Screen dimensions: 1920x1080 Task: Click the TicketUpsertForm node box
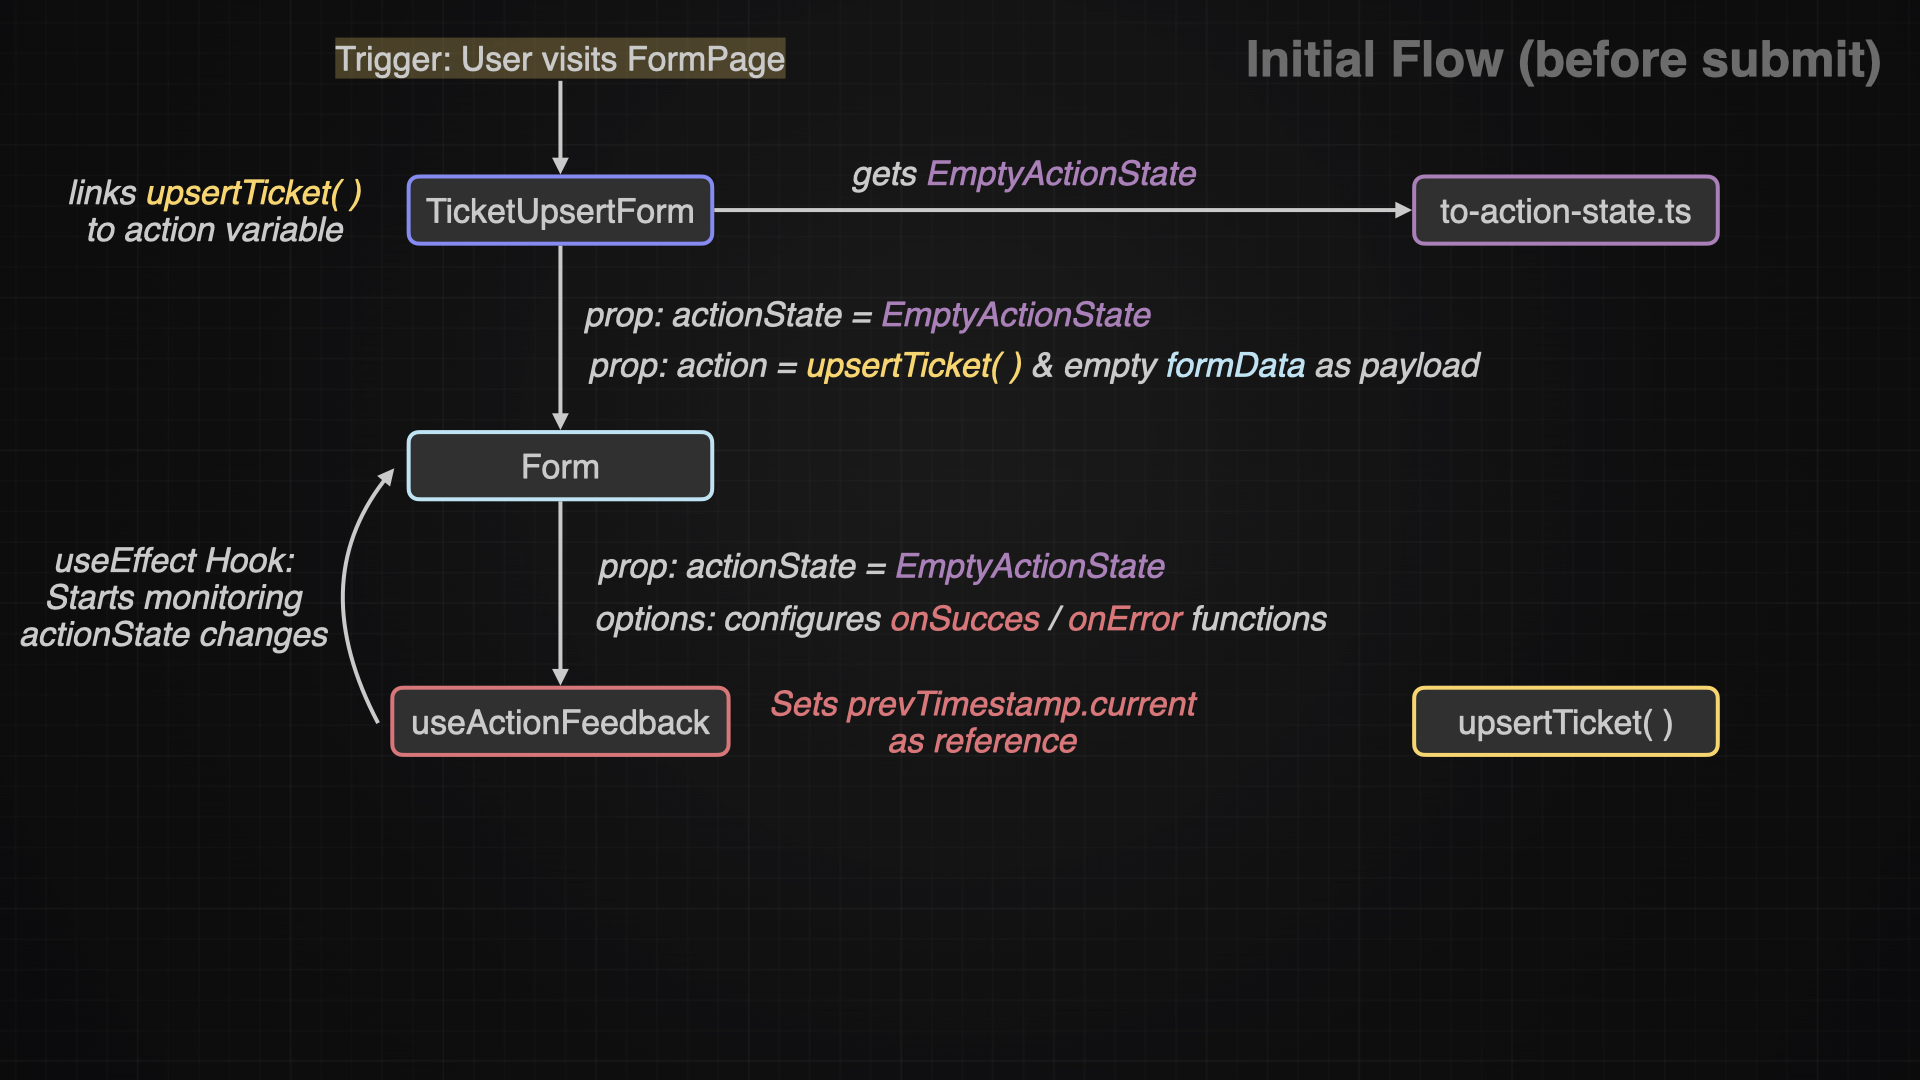560,211
